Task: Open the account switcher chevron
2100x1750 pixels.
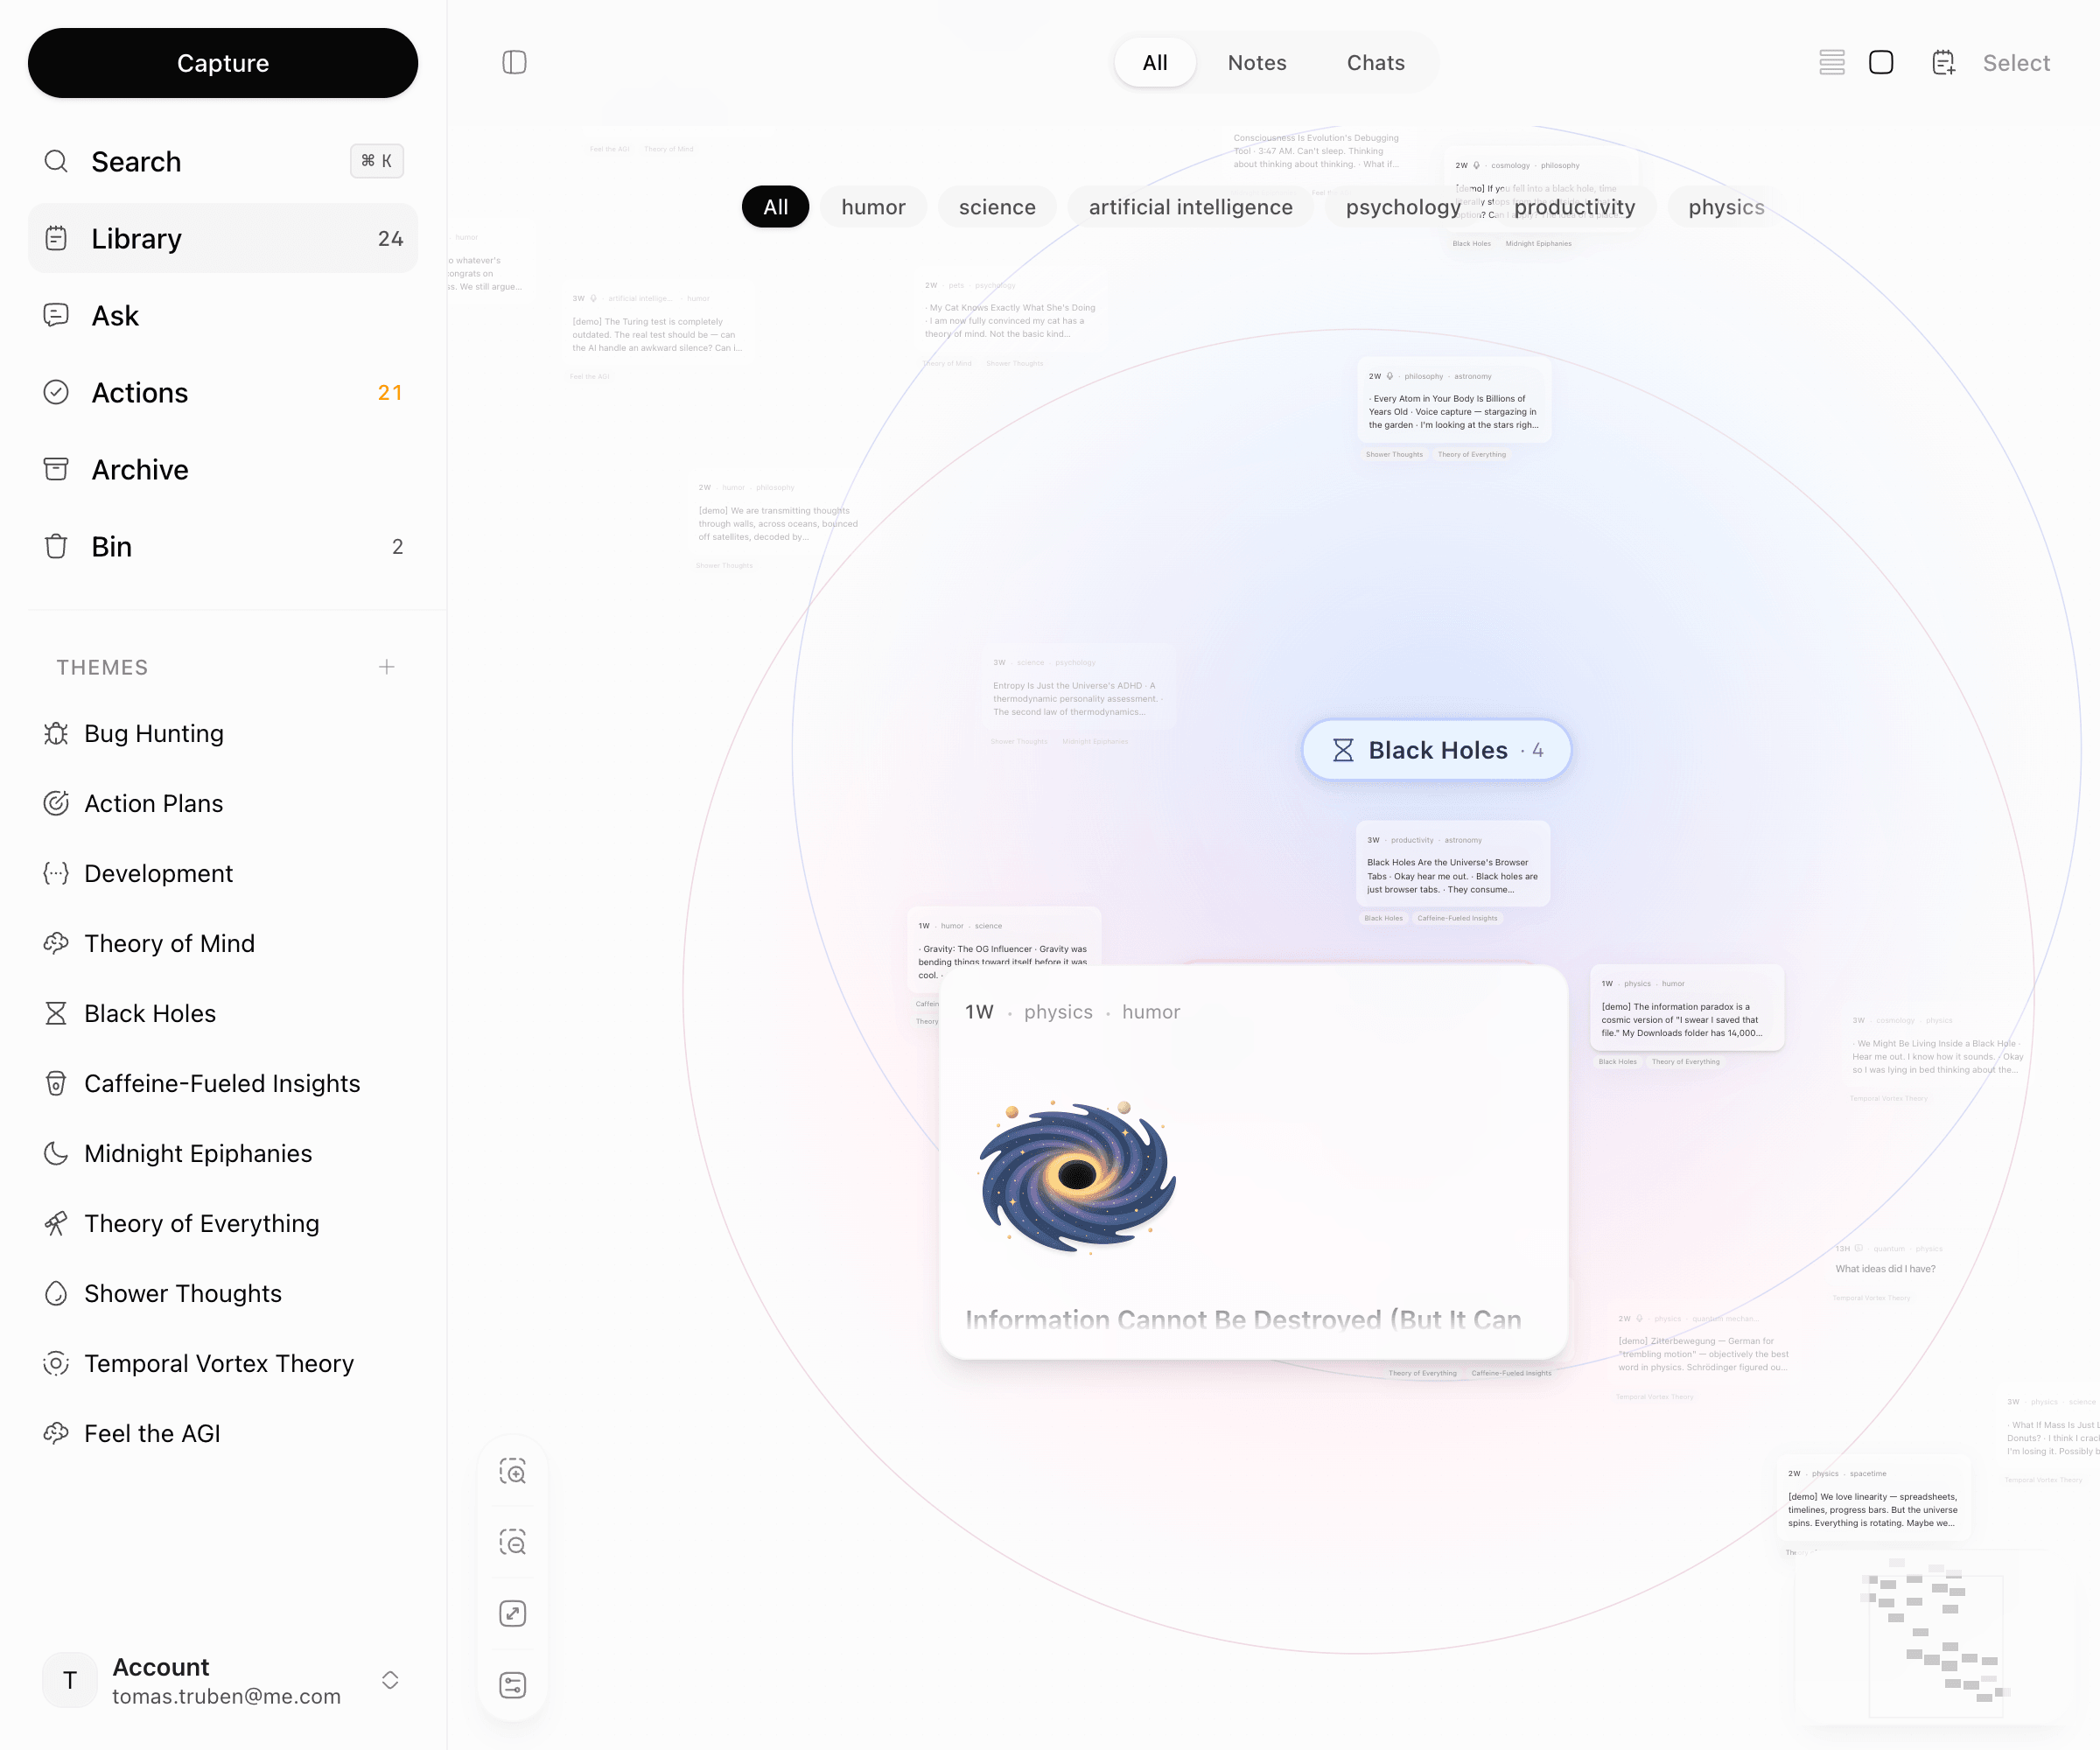Action: (x=389, y=1680)
